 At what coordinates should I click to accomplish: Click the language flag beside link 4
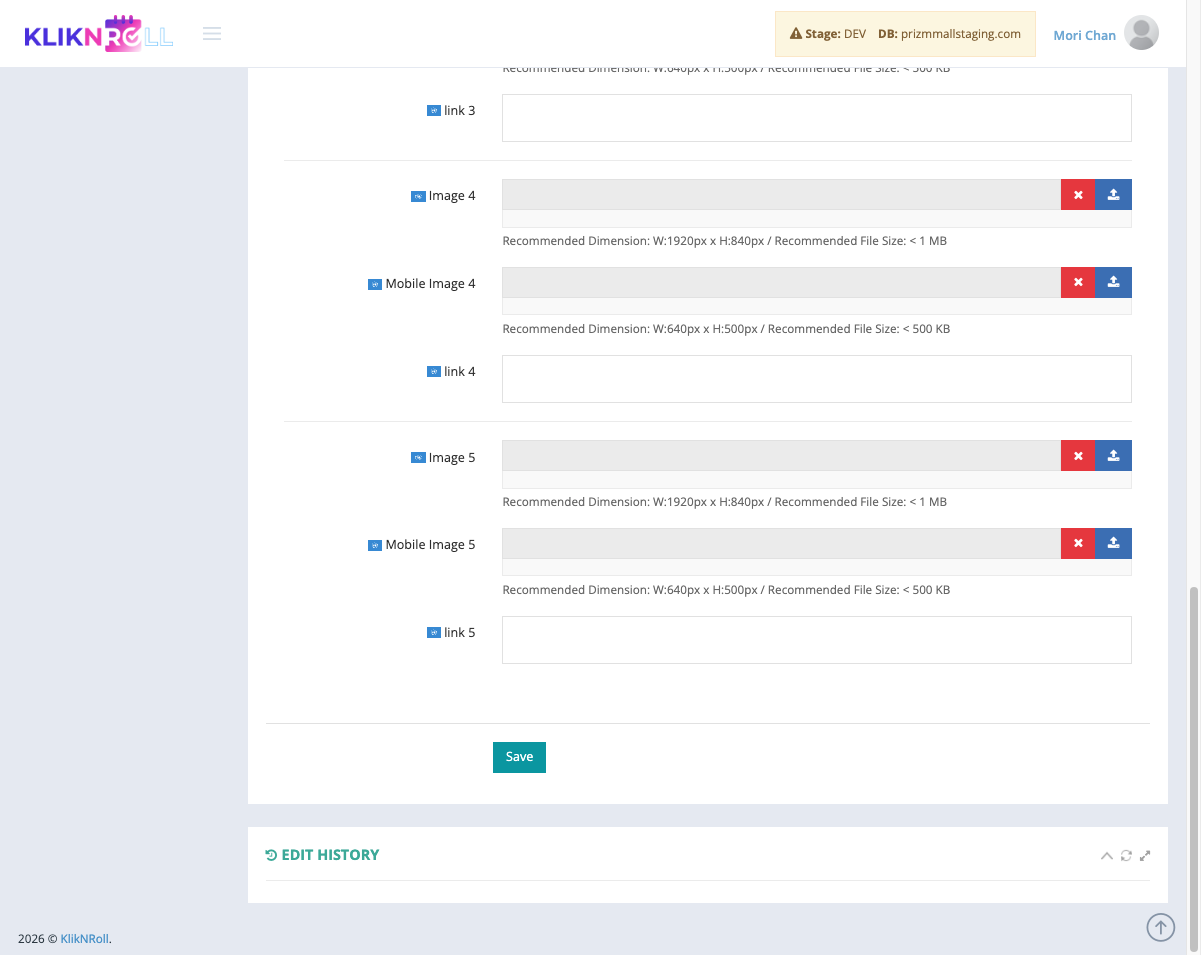tap(434, 372)
